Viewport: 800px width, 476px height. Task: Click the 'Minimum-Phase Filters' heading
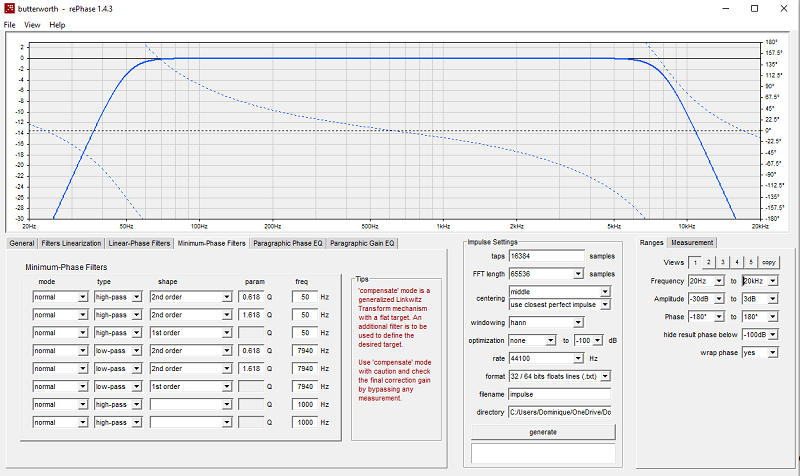(66, 267)
